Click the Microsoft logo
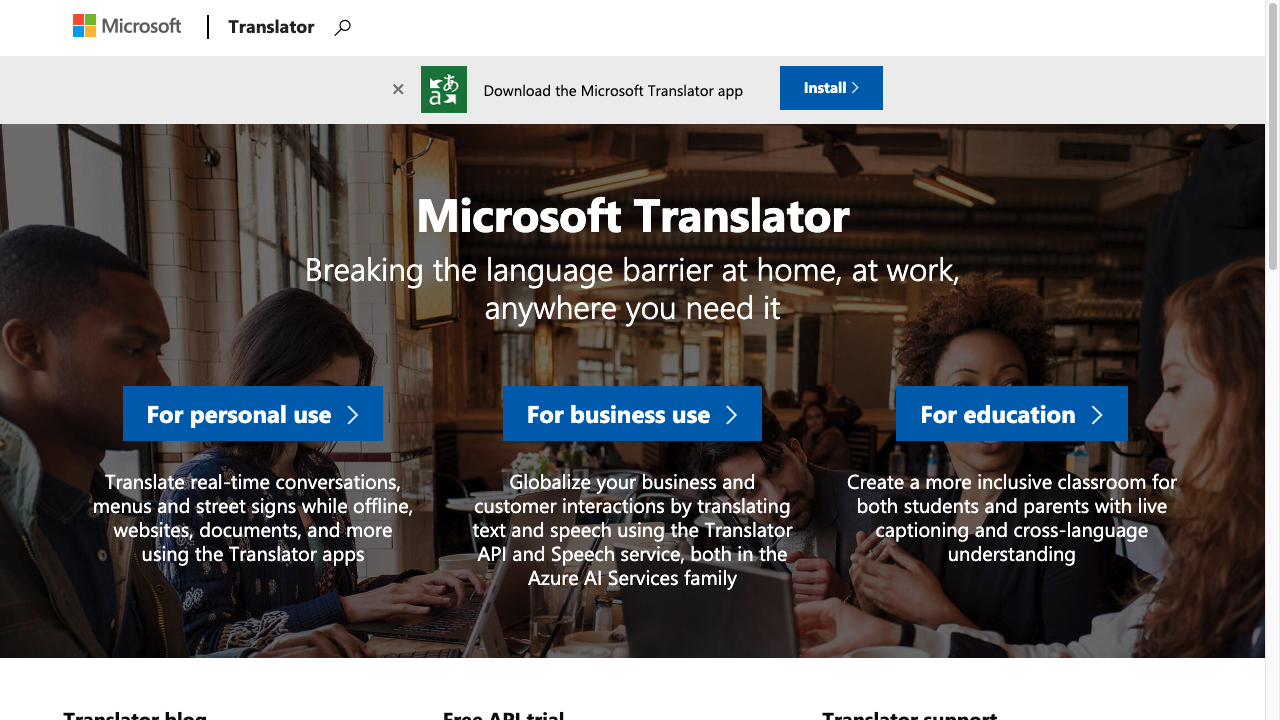Viewport: 1280px width, 720px height. pos(127,26)
